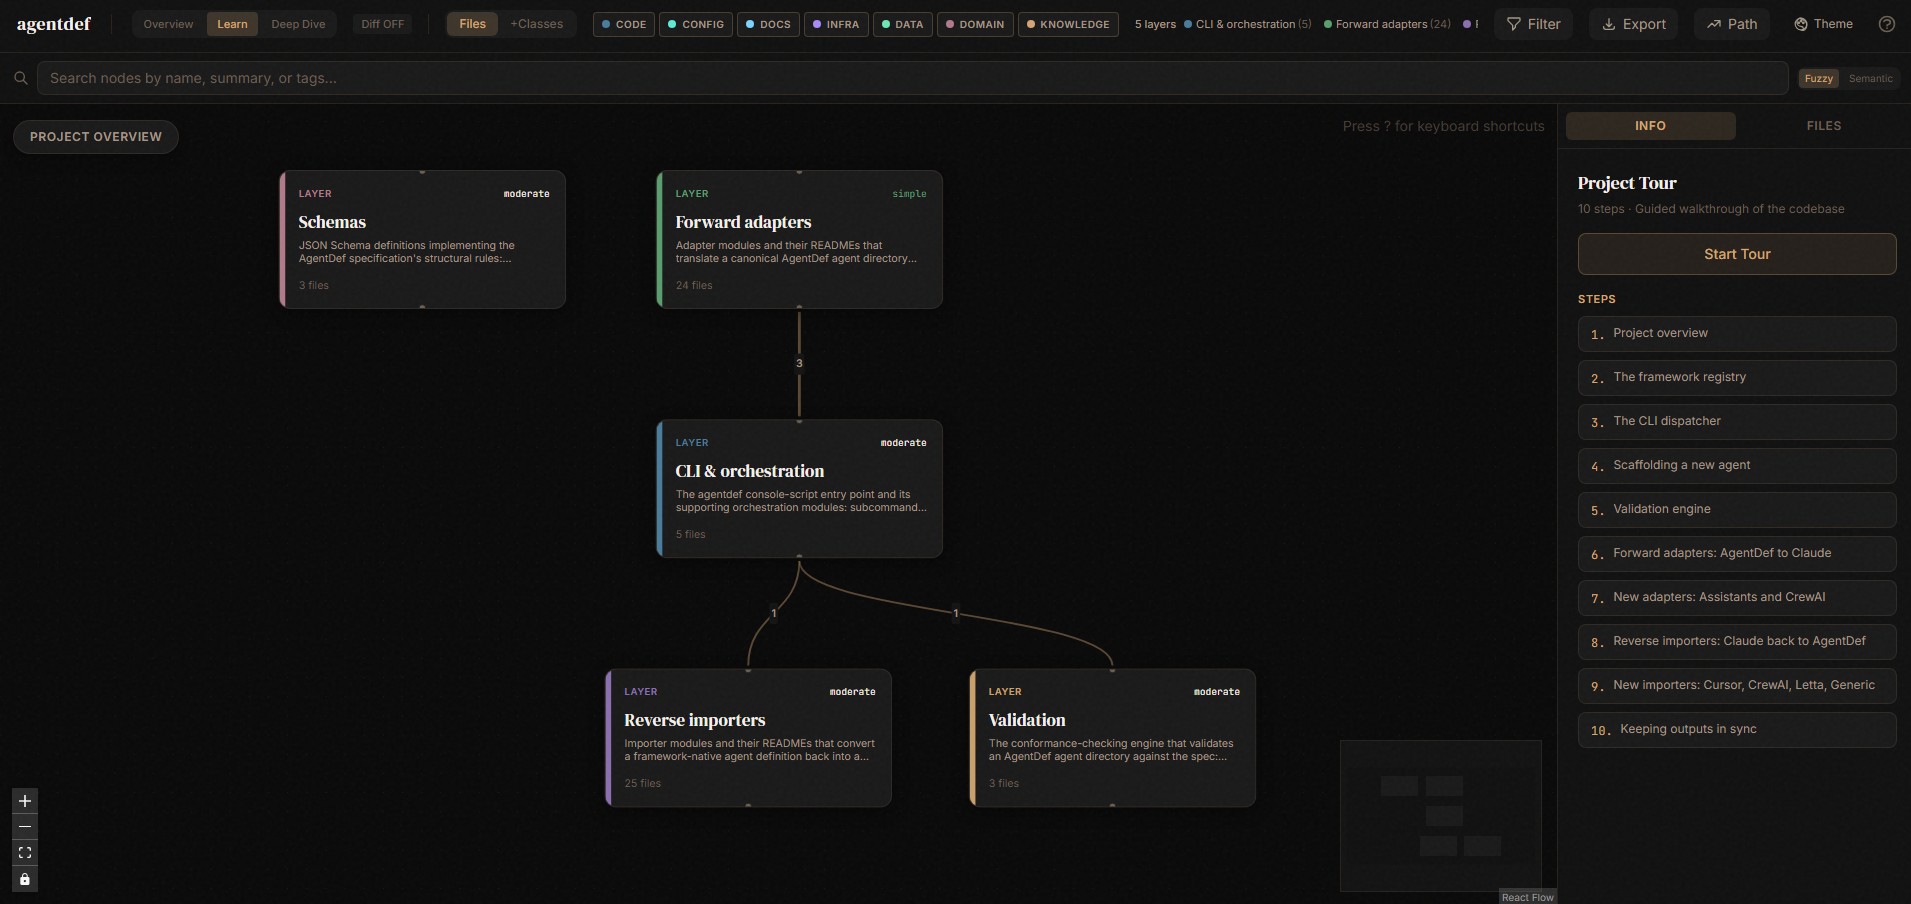Click the zoom out minus button
This screenshot has width=1911, height=904.
click(x=25, y=827)
